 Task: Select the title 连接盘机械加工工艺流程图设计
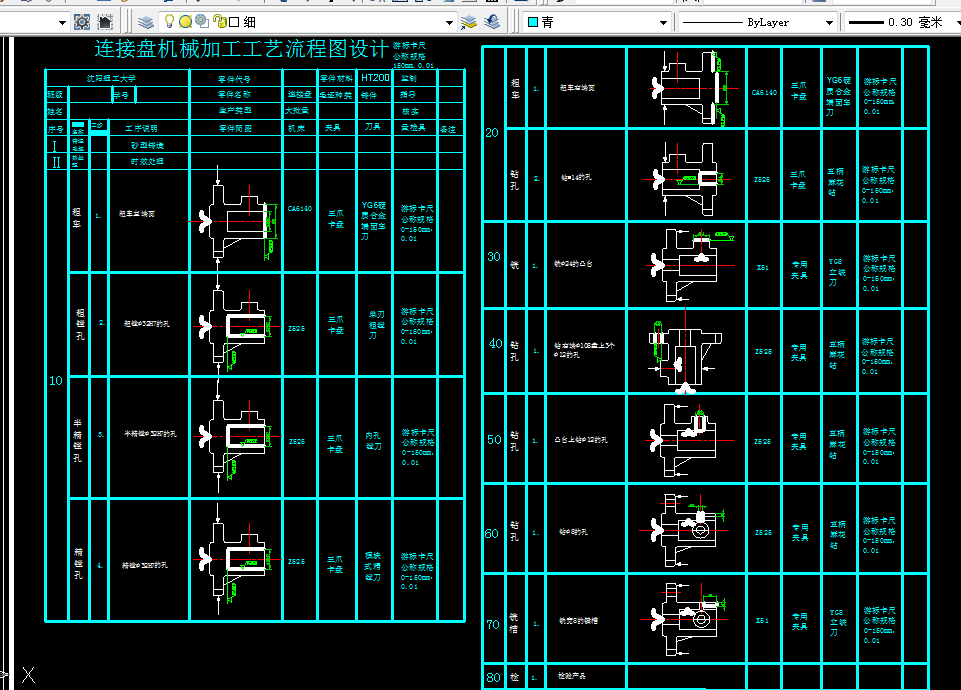coord(241,49)
